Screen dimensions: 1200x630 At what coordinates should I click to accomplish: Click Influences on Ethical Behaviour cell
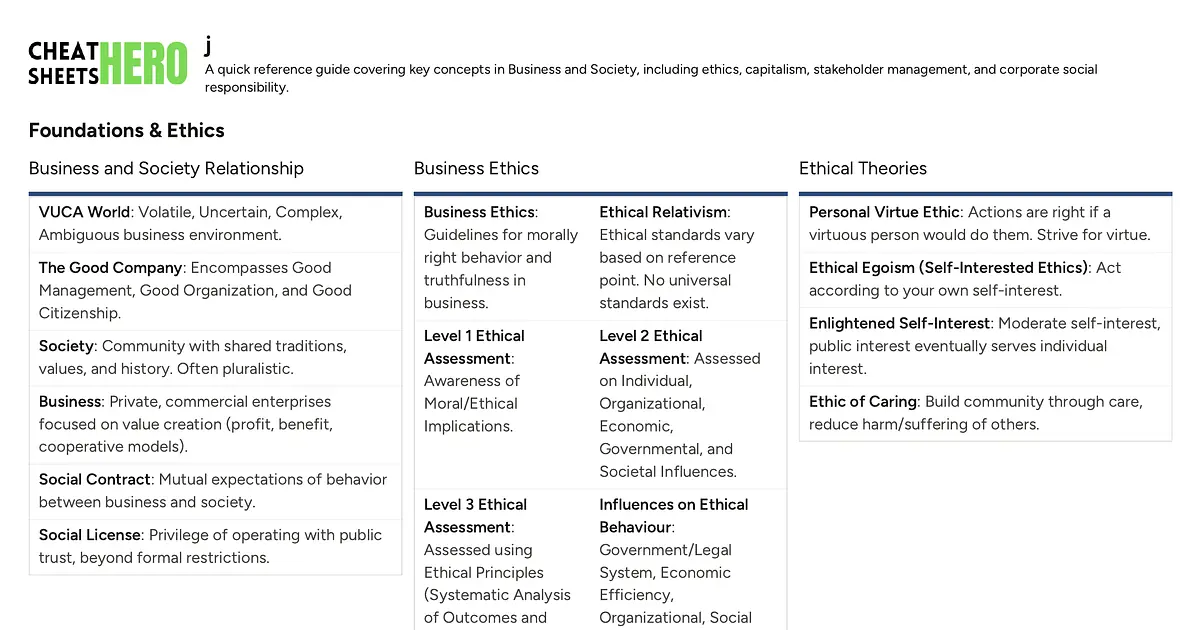pyautogui.click(x=688, y=560)
